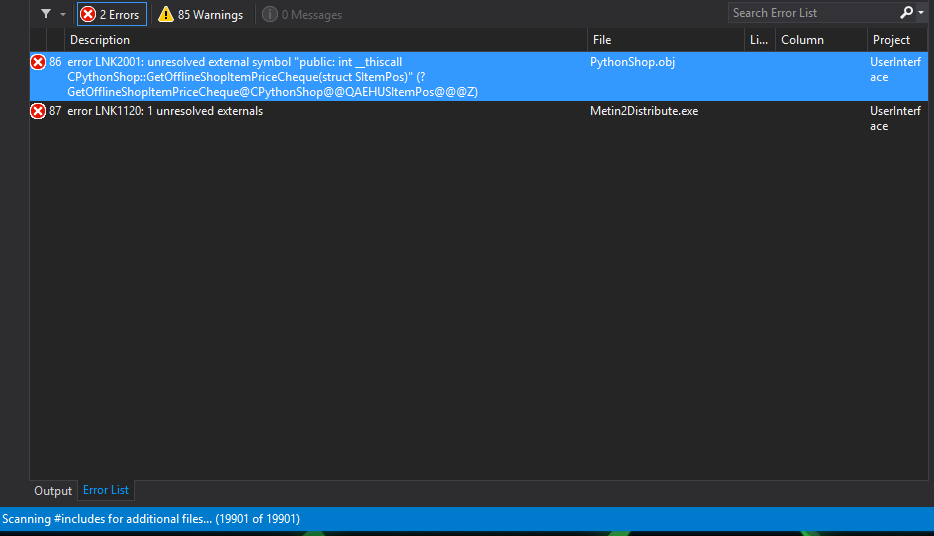Toggle the 85 Warnings filter
The width and height of the screenshot is (934, 536).
point(201,14)
